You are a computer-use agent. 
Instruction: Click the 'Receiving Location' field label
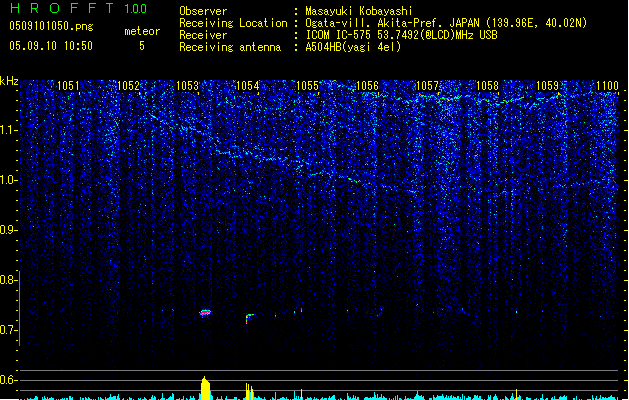coord(233,23)
